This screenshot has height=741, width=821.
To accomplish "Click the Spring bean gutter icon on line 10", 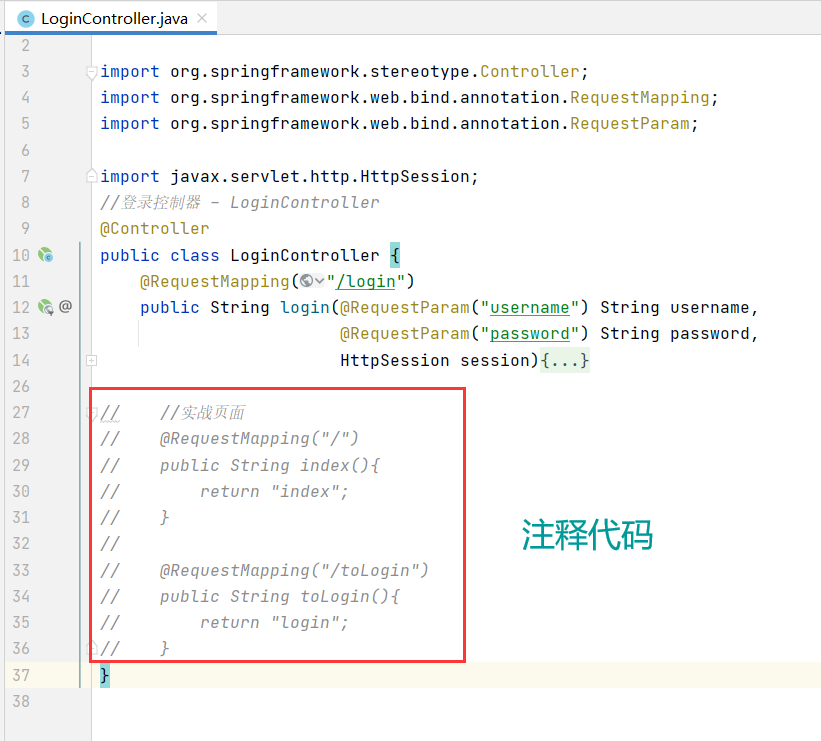I will (46, 255).
